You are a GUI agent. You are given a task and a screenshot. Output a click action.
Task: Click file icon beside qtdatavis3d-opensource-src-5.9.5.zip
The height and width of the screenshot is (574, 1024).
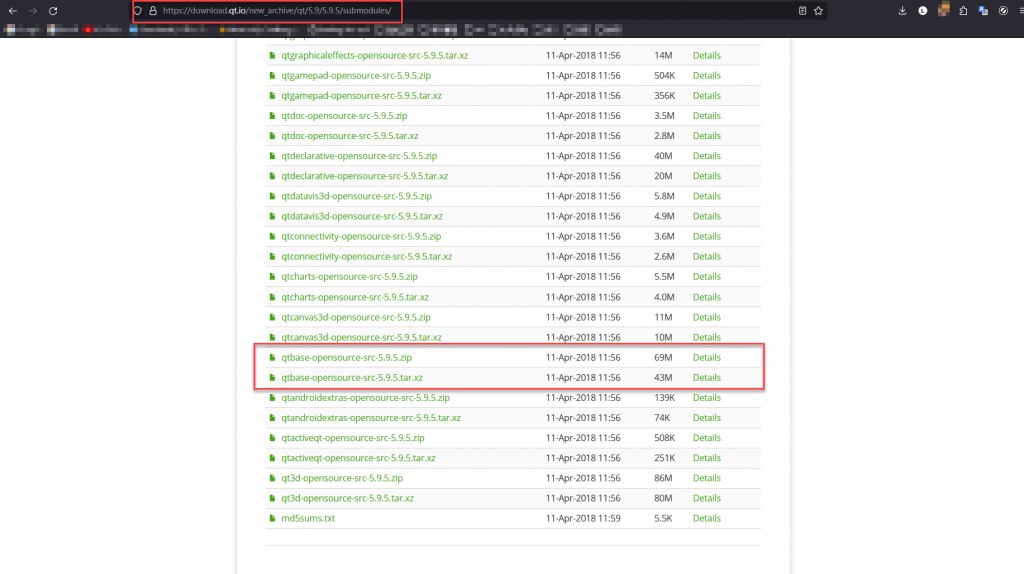coord(272,196)
